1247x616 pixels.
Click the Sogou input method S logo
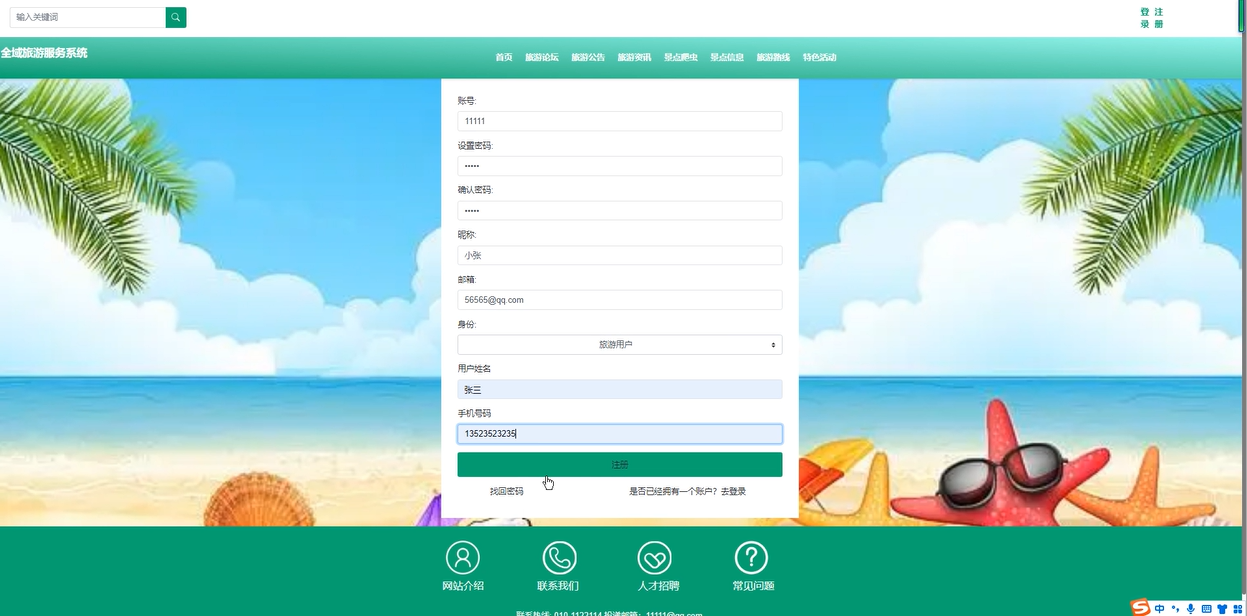(1140, 607)
